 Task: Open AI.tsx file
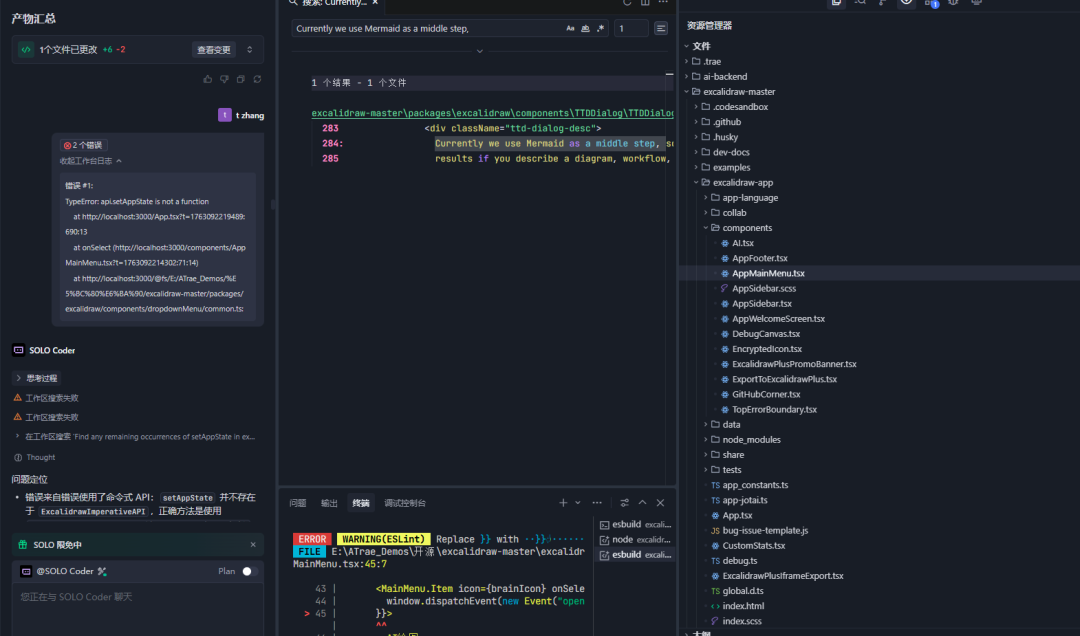point(742,243)
